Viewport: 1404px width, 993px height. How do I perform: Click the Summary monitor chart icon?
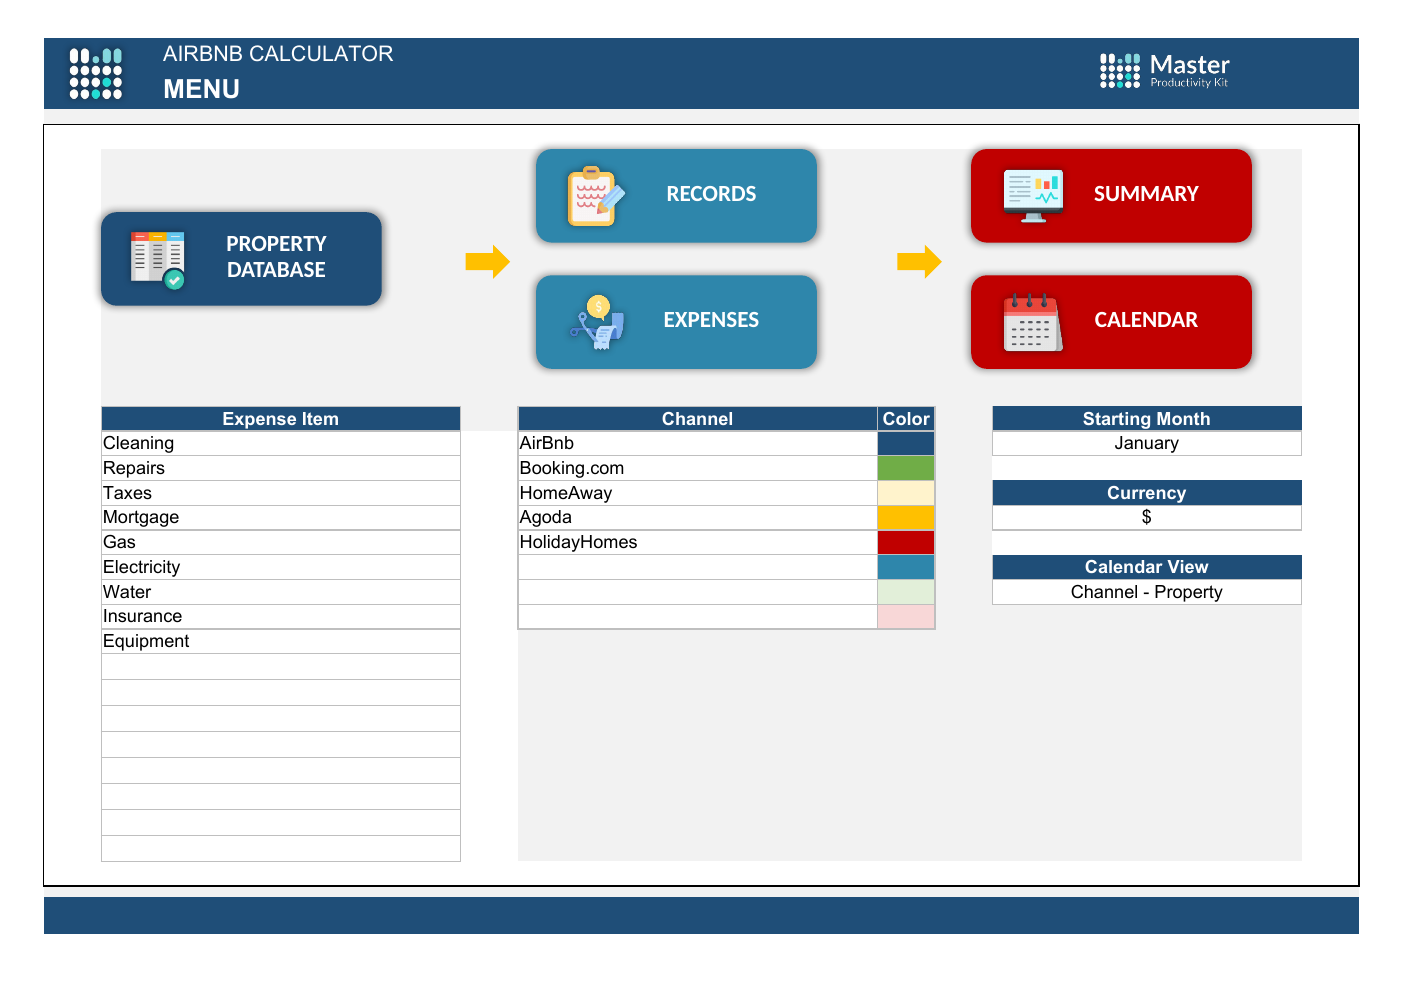[x=1033, y=195]
